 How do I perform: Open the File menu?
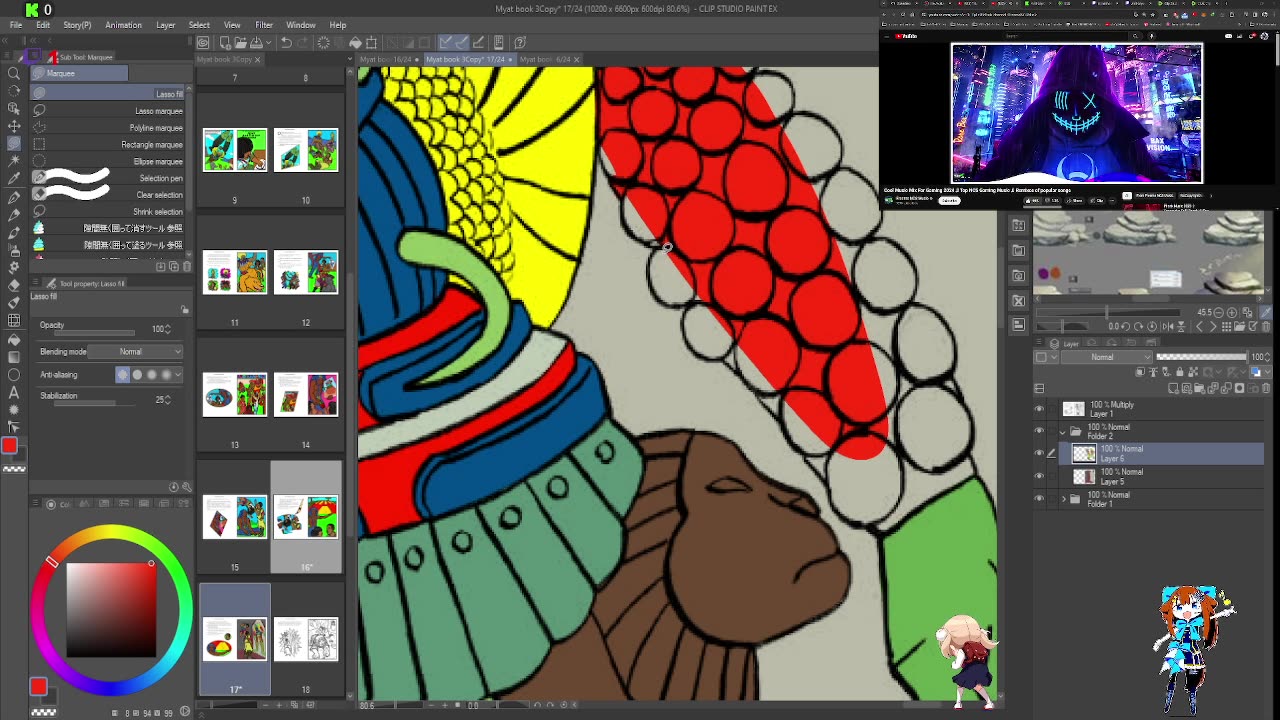pos(16,25)
